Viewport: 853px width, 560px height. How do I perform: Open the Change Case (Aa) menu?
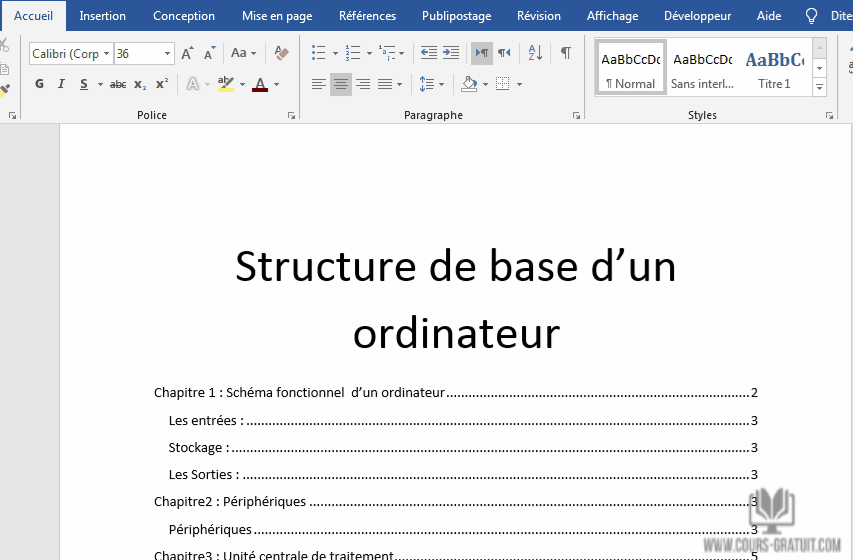(x=243, y=53)
